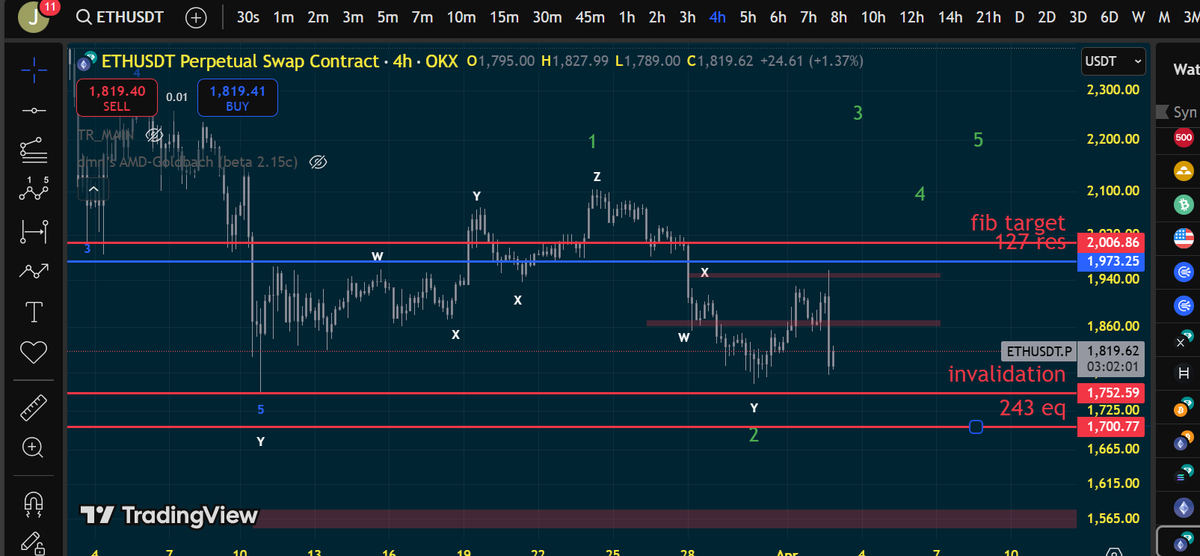
Task: Click the 1,752.59 price axis label
Action: tap(1110, 393)
